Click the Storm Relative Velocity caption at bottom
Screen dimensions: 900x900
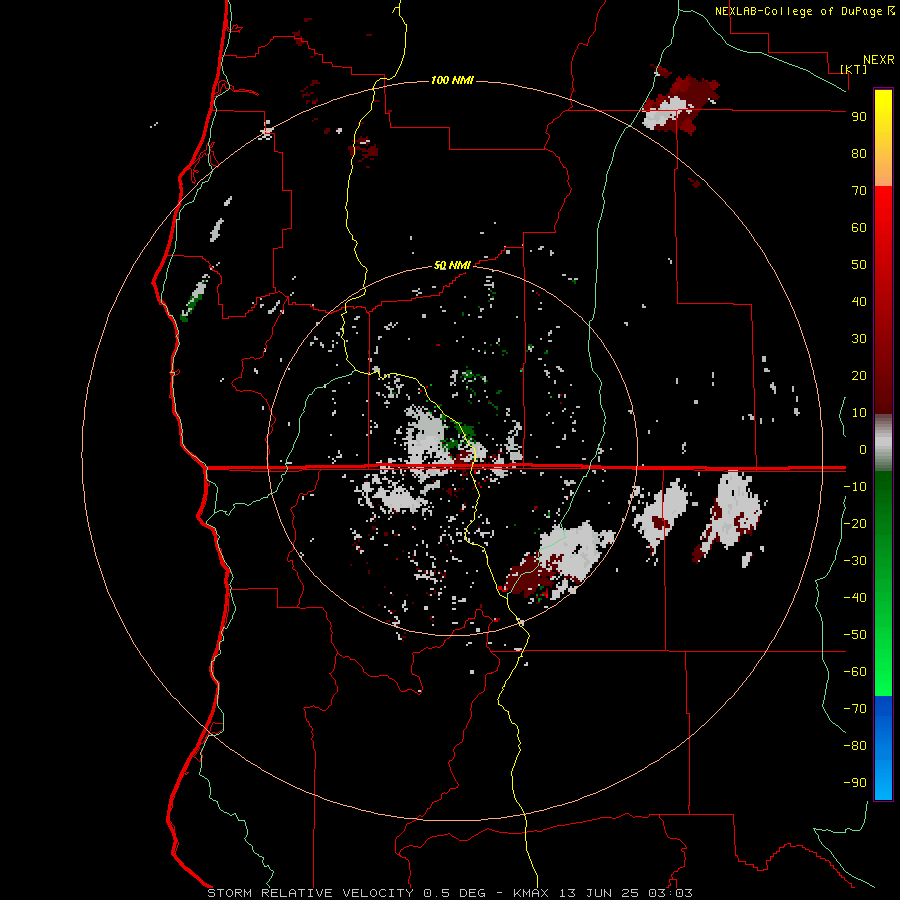[450, 893]
